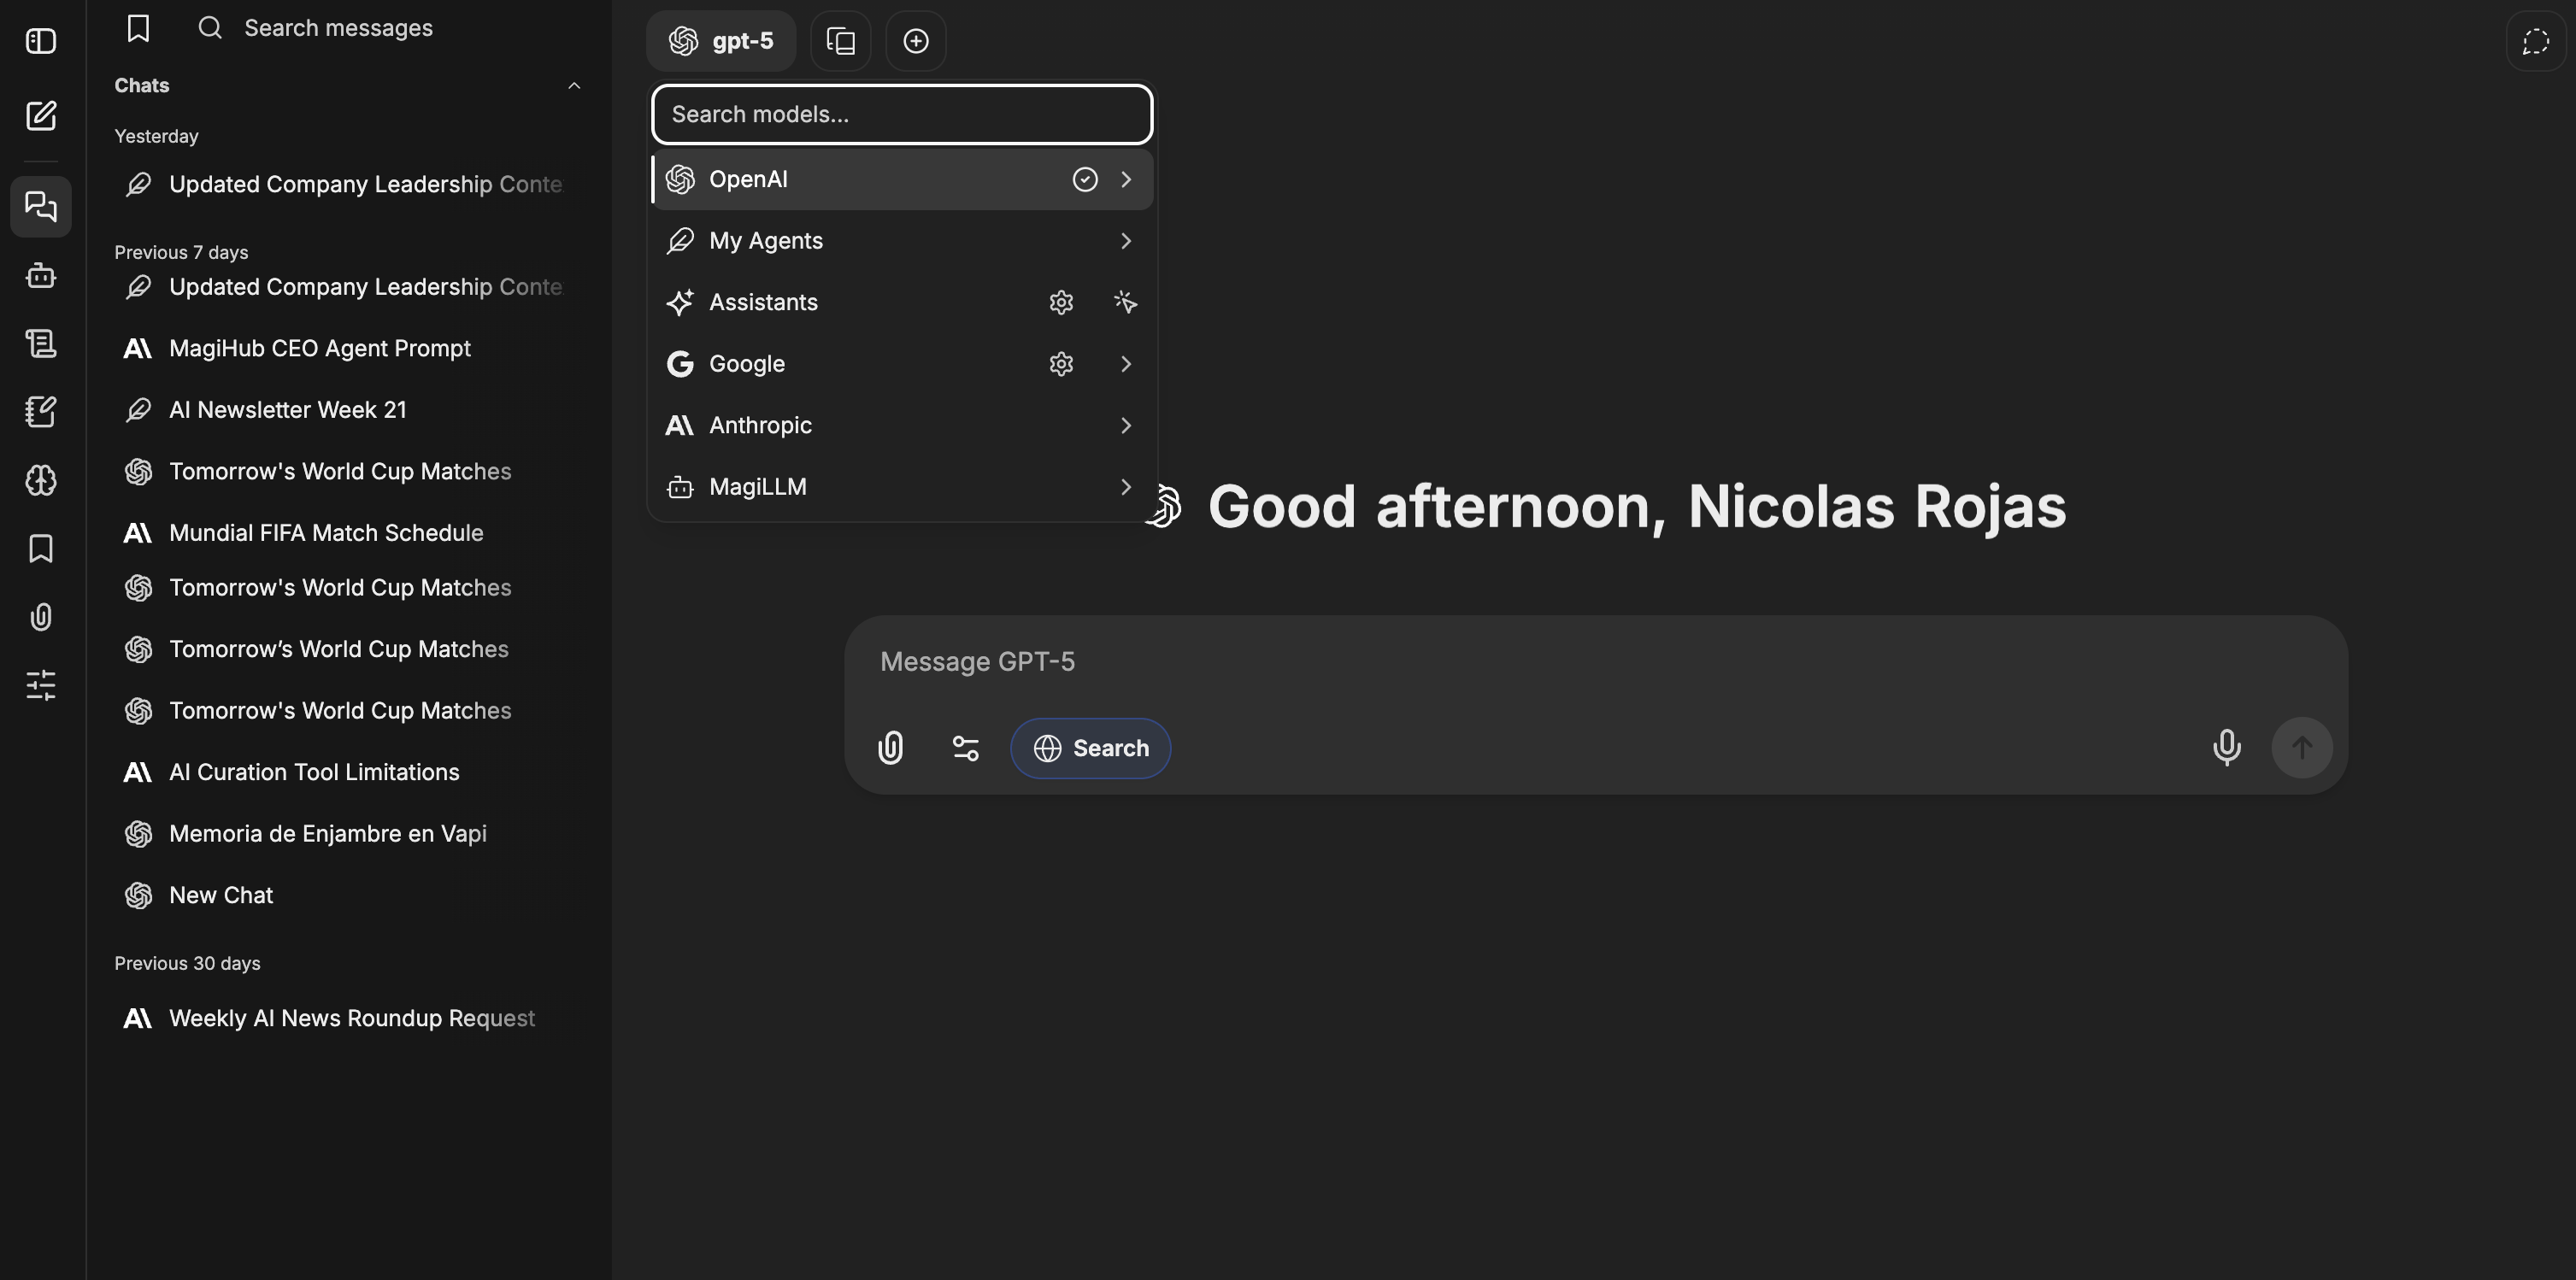Open Memoria de Enjambre en Vapi chat
This screenshot has width=2576, height=1280.
click(348, 834)
